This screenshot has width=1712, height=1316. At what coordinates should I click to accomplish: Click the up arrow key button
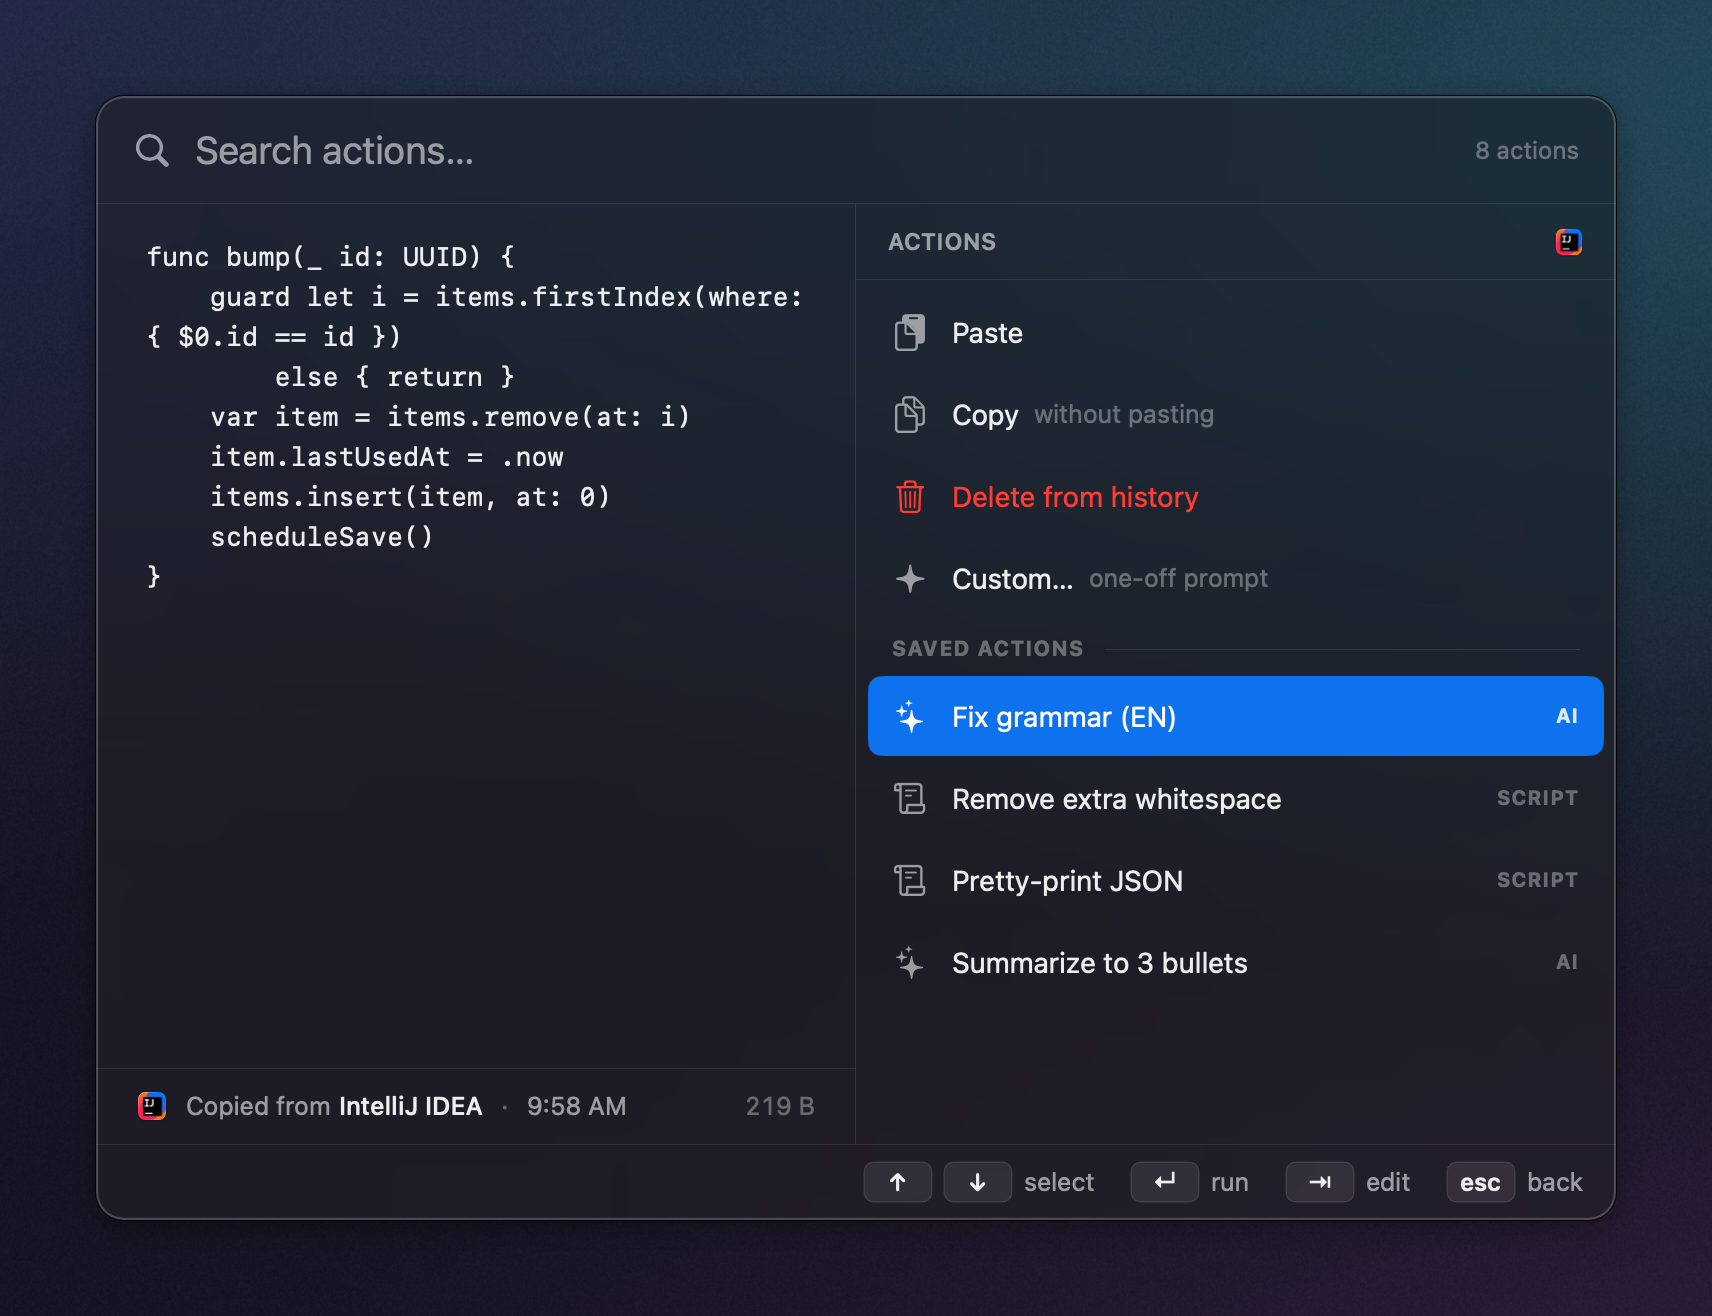898,1182
